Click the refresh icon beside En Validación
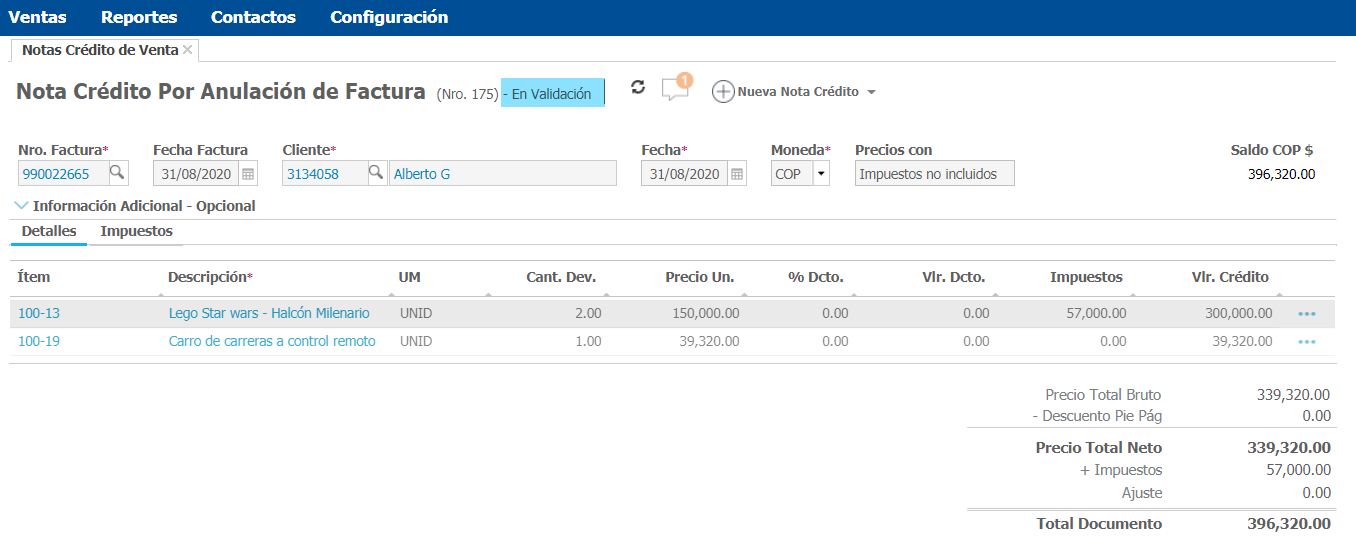 [x=638, y=88]
